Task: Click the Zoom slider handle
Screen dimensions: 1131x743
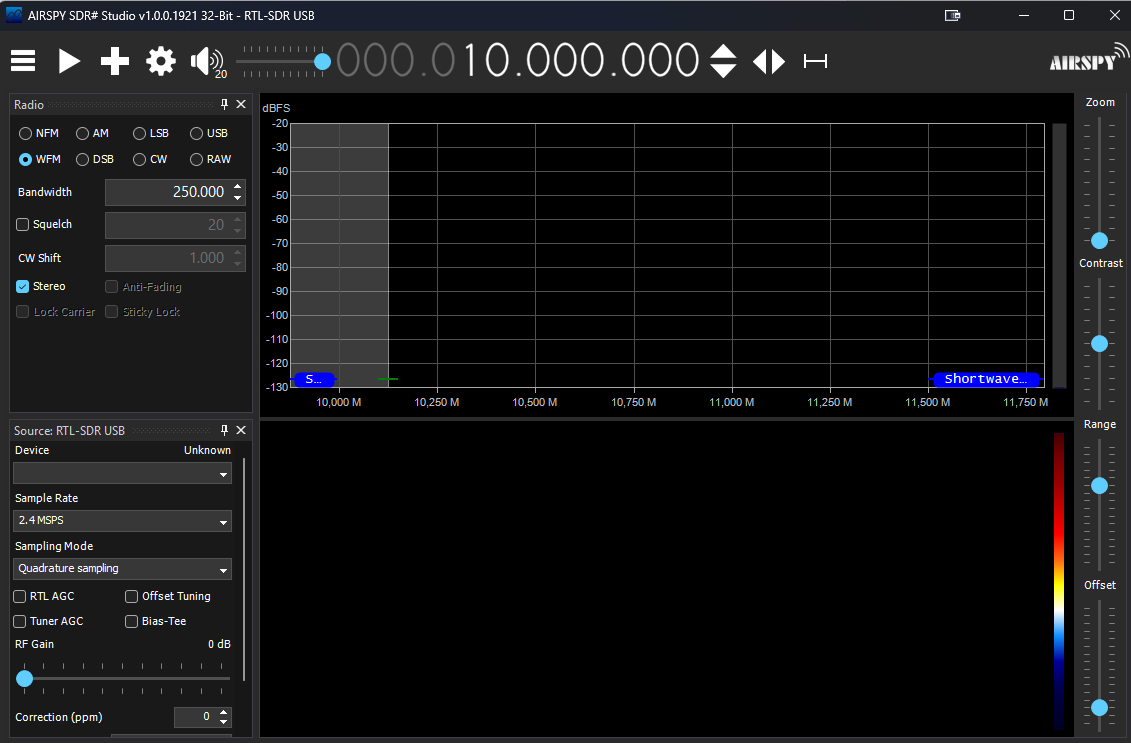Action: coord(1100,240)
